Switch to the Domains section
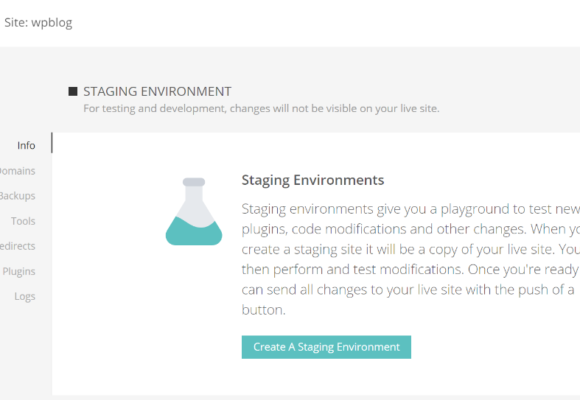This screenshot has height=400, width=580. point(17,171)
